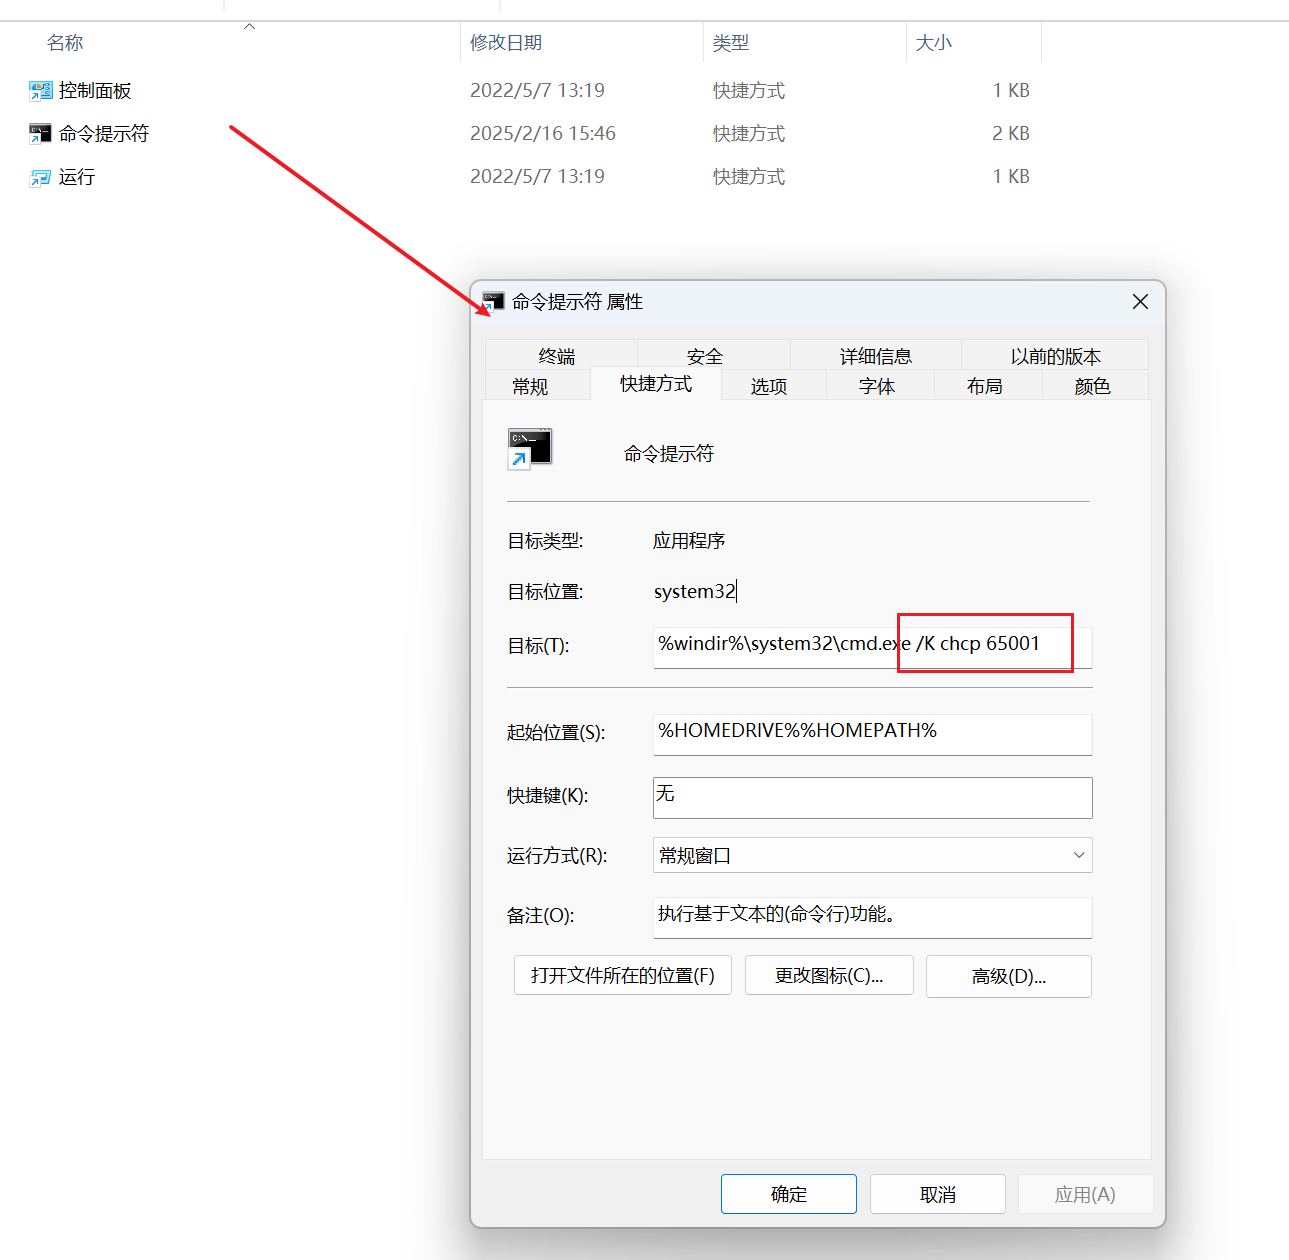1289x1260 pixels.
Task: Click 取消 to dismiss the dialog
Action: pos(937,1193)
